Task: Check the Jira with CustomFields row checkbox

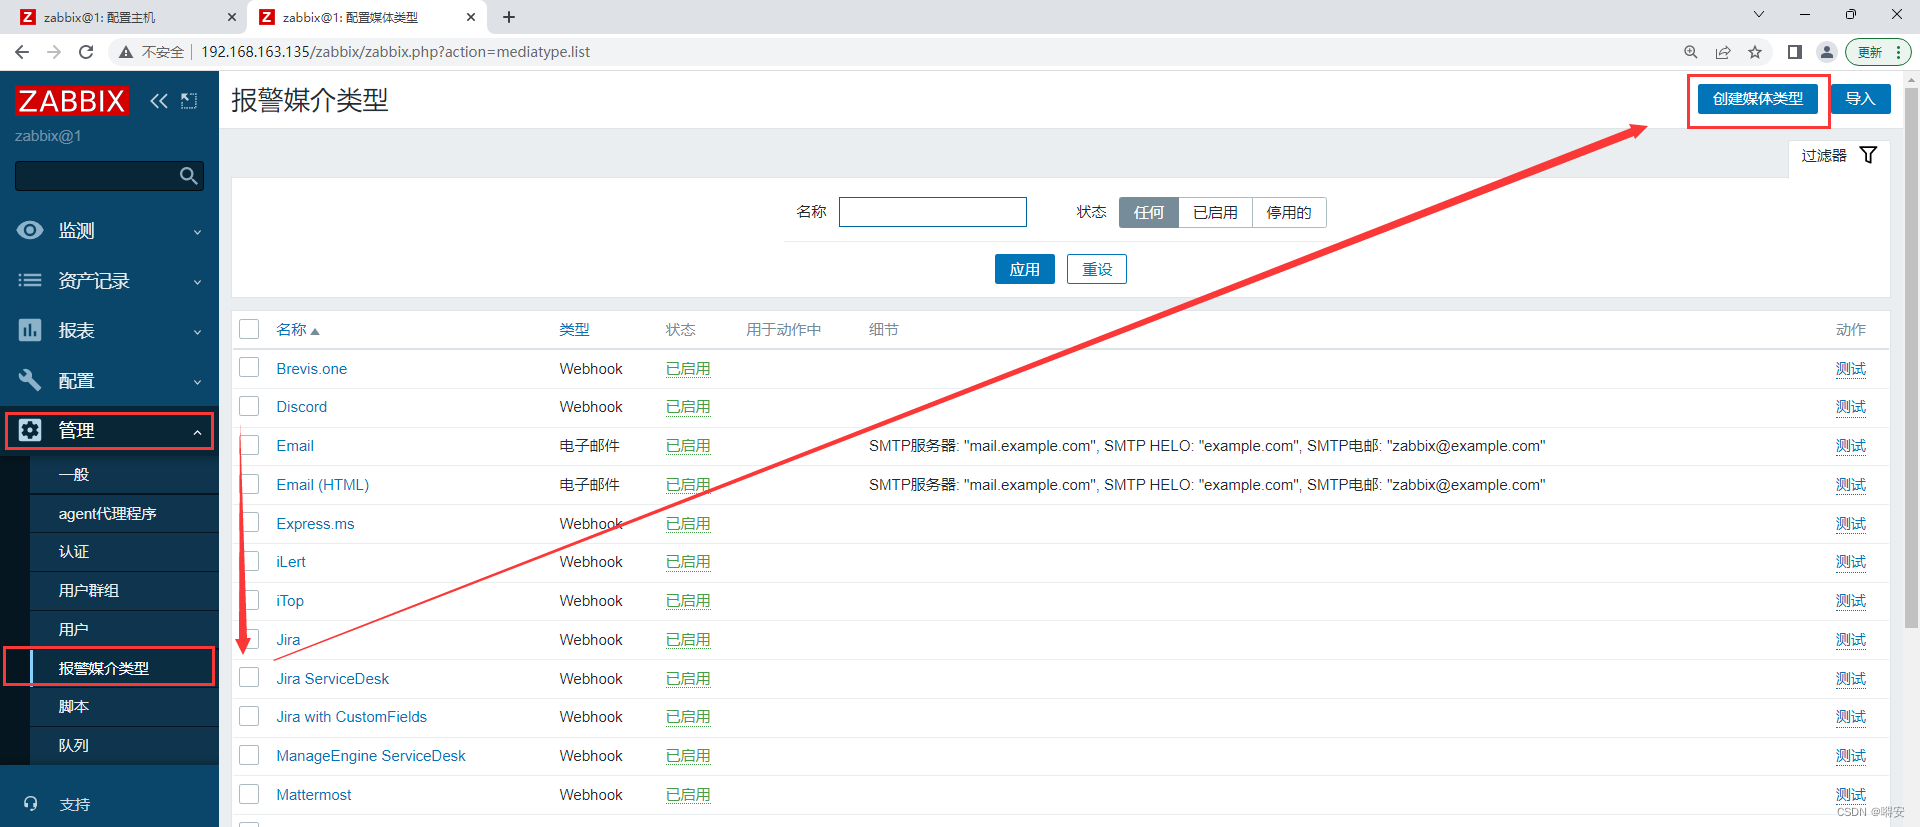Action: 249,716
